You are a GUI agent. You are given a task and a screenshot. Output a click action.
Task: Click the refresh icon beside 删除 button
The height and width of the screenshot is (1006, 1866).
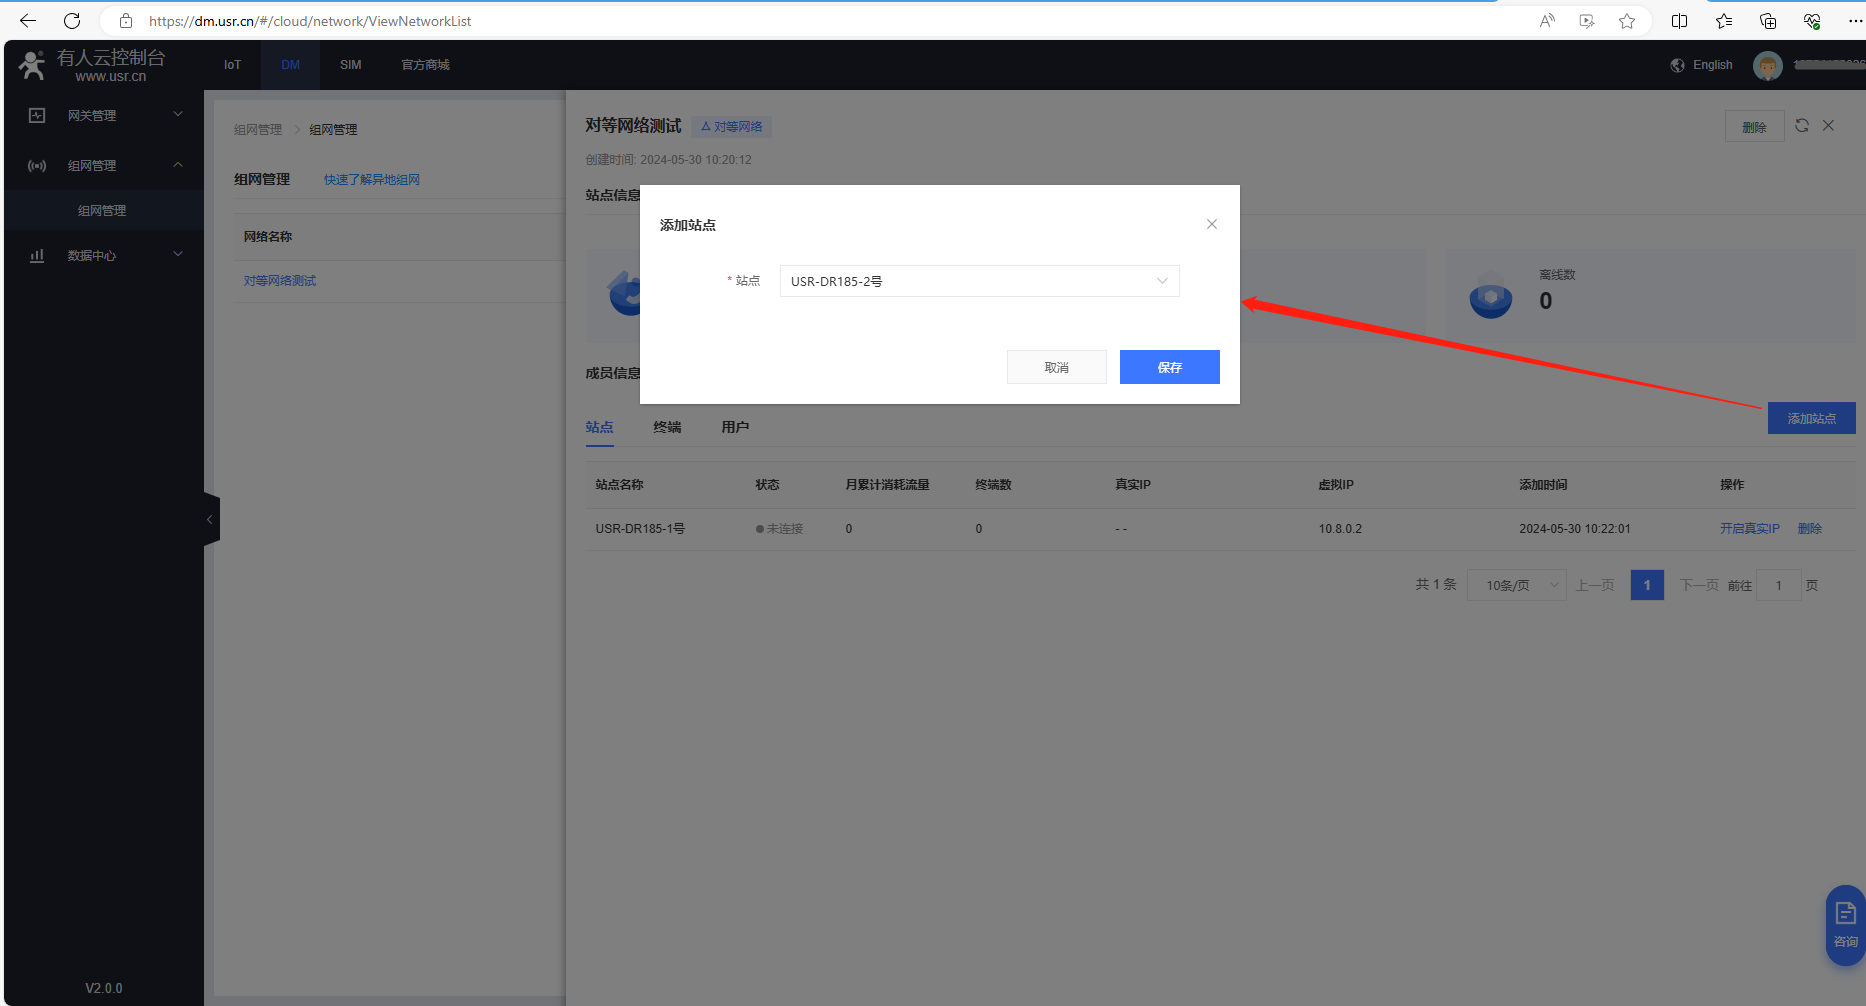point(1802,126)
